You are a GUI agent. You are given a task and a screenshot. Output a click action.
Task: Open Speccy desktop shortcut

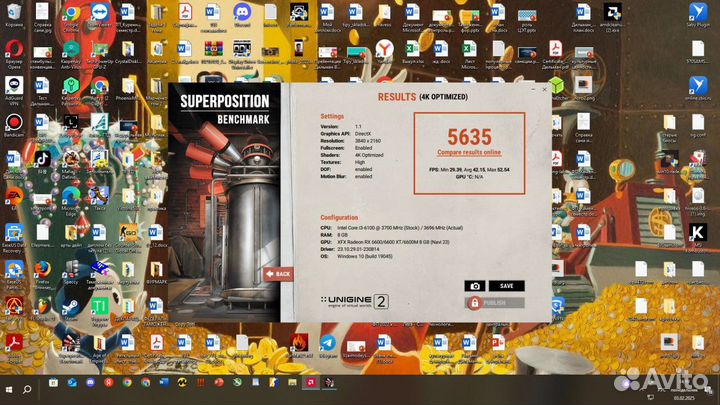coord(71,272)
